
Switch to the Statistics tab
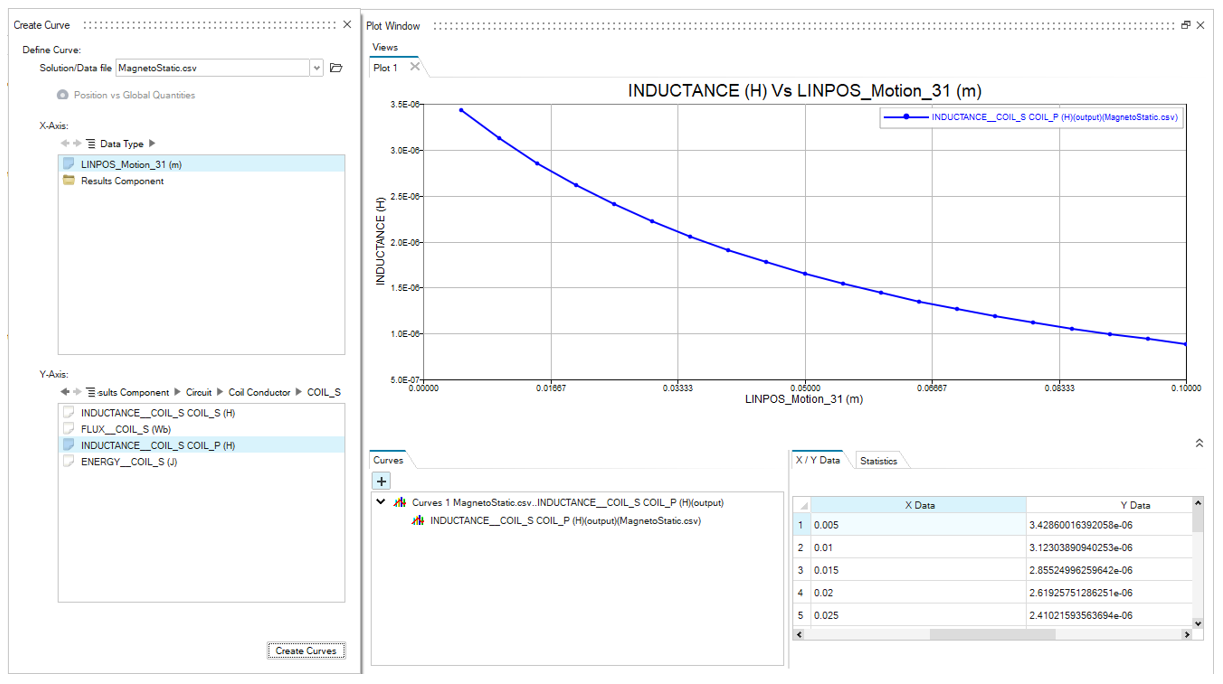click(878, 461)
